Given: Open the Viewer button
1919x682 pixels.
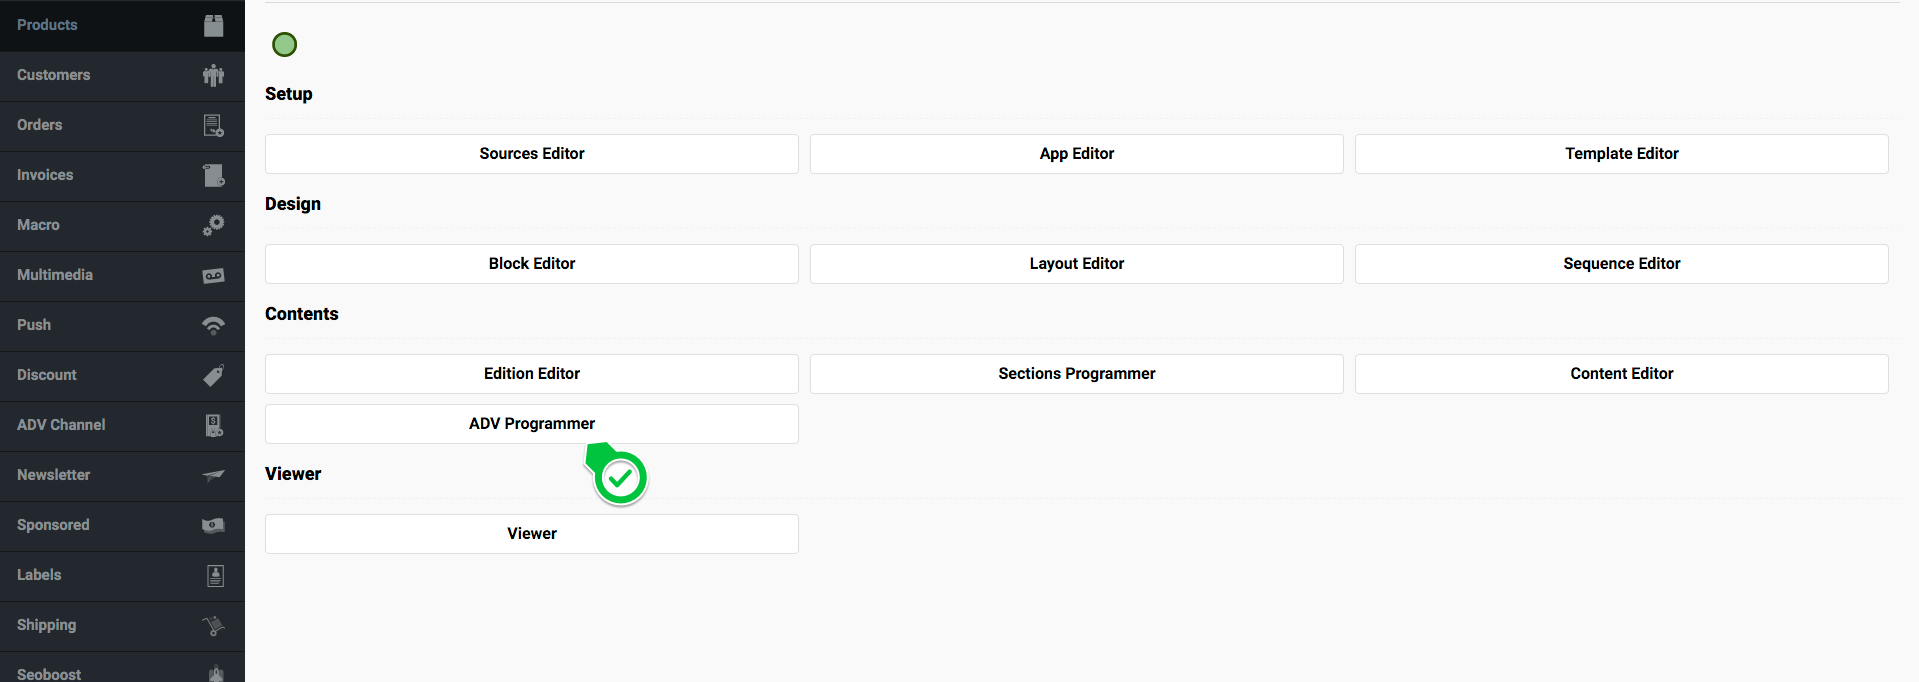Looking at the screenshot, I should (531, 534).
